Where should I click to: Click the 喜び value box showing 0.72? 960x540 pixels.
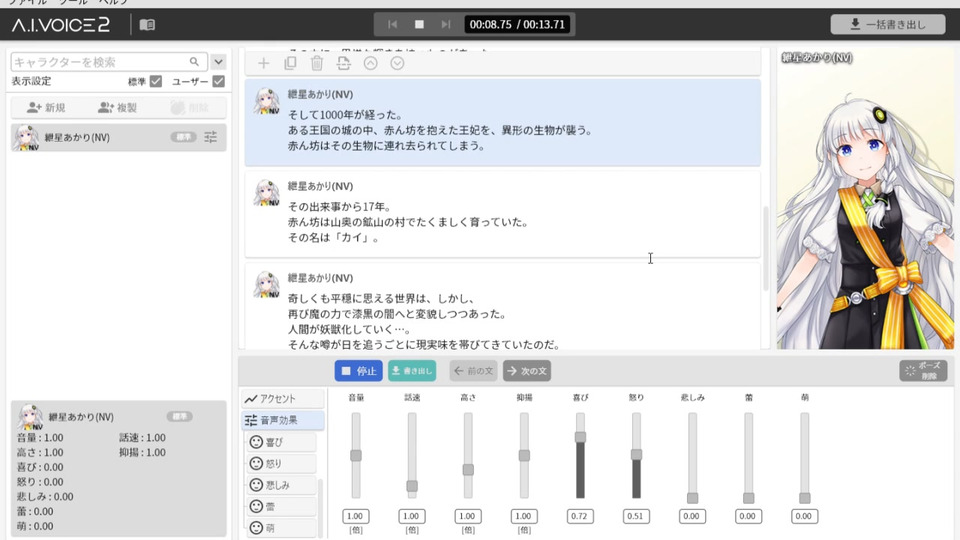pos(580,516)
